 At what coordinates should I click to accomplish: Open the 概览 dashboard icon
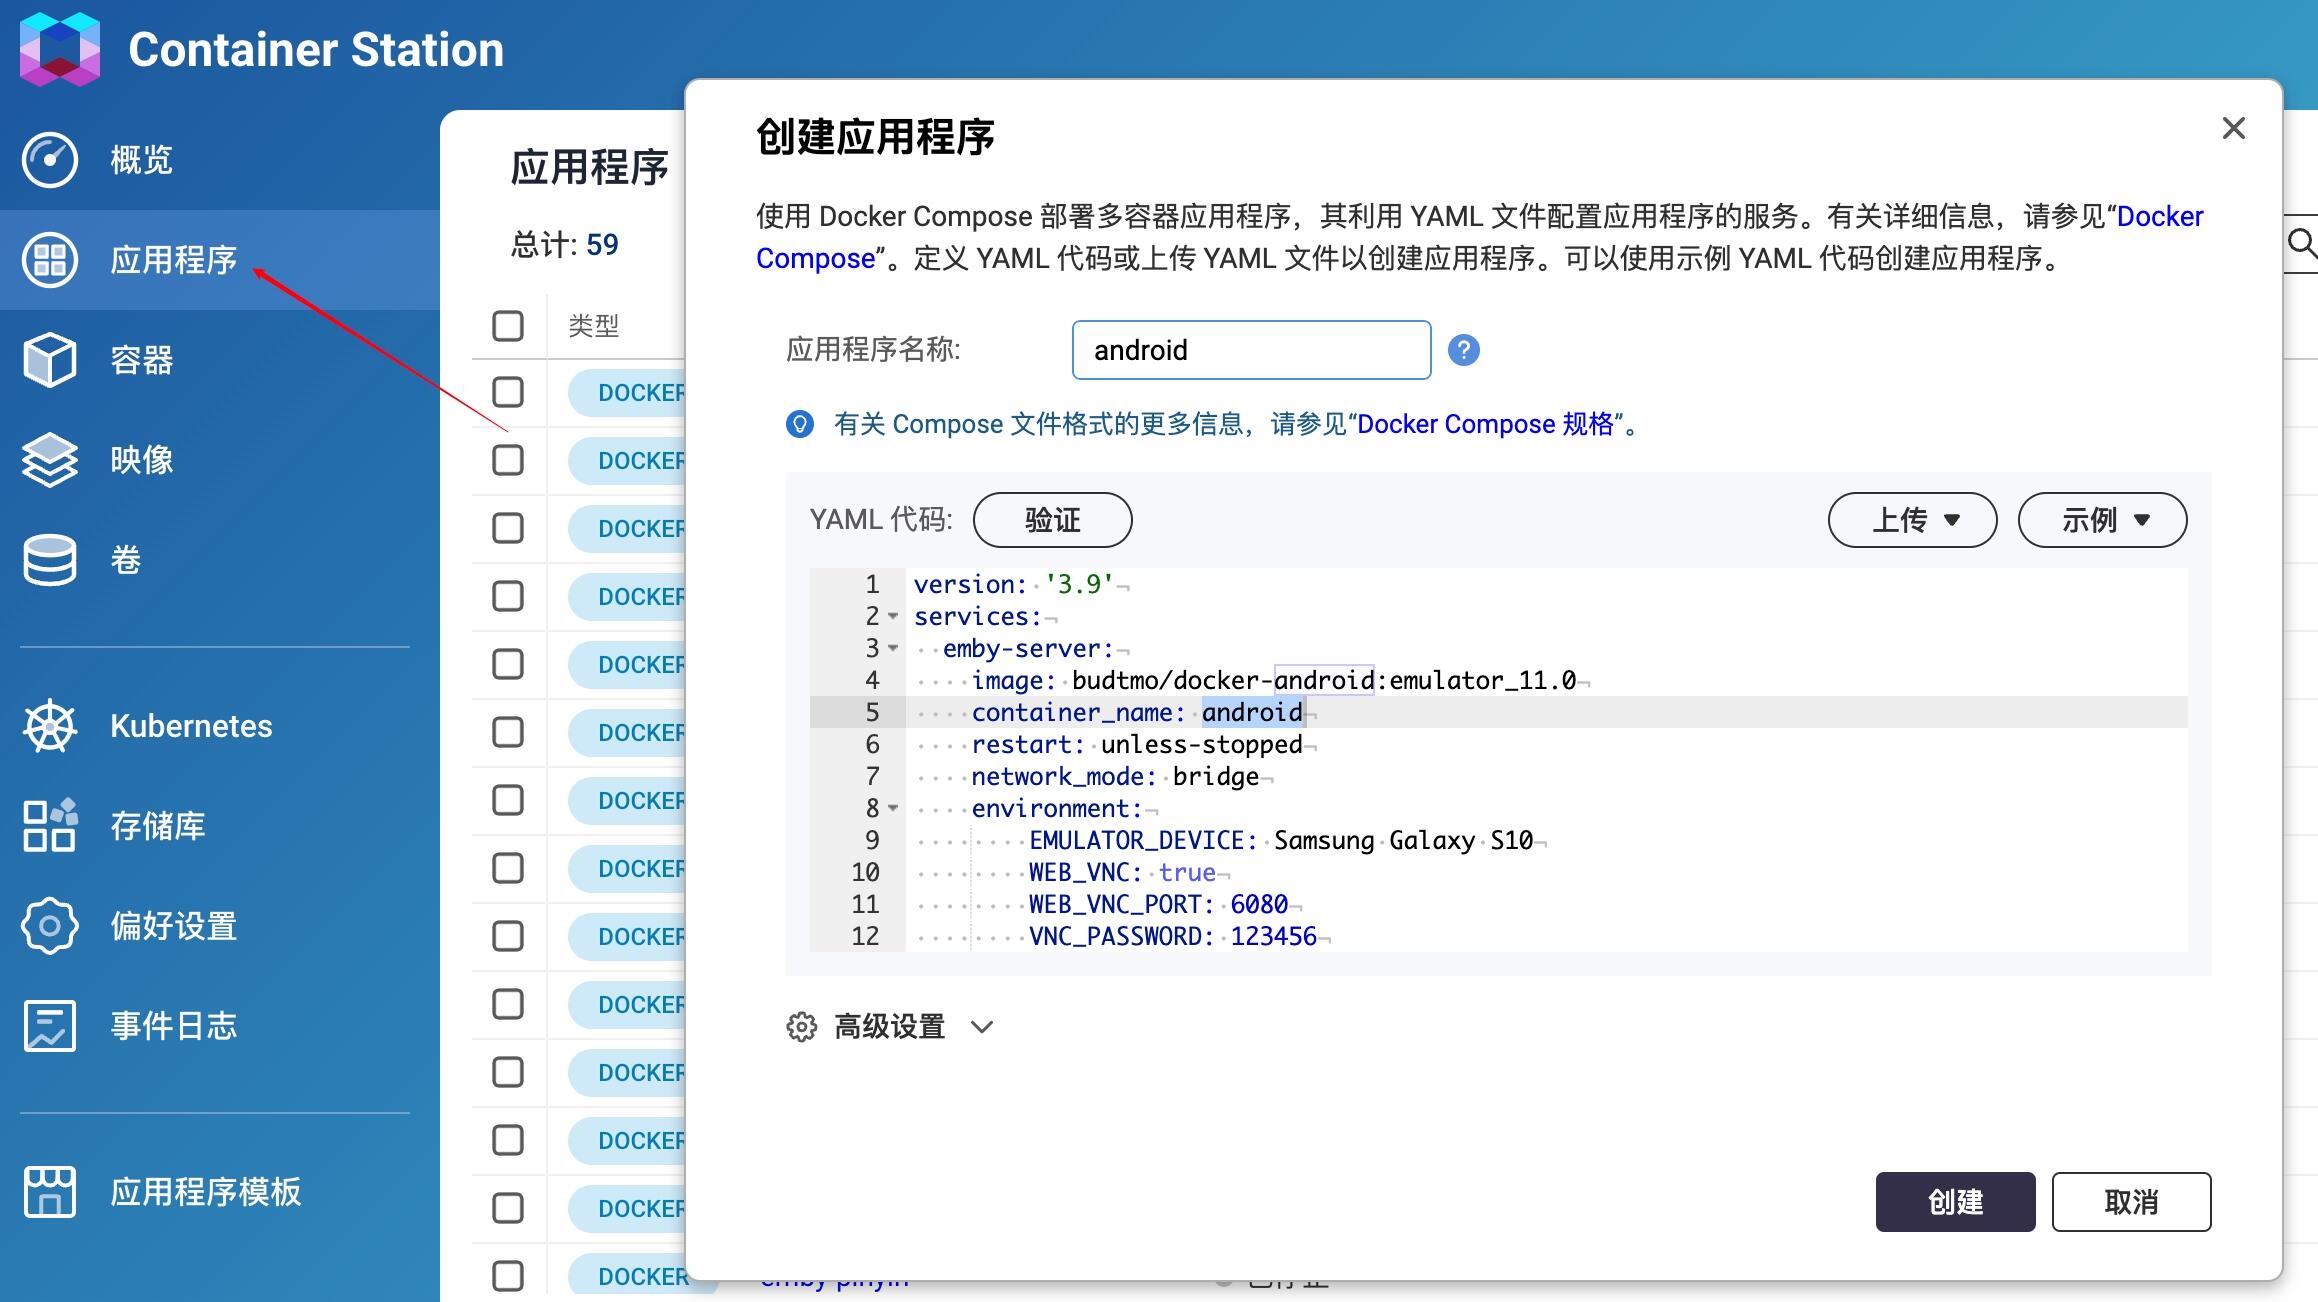click(x=49, y=159)
